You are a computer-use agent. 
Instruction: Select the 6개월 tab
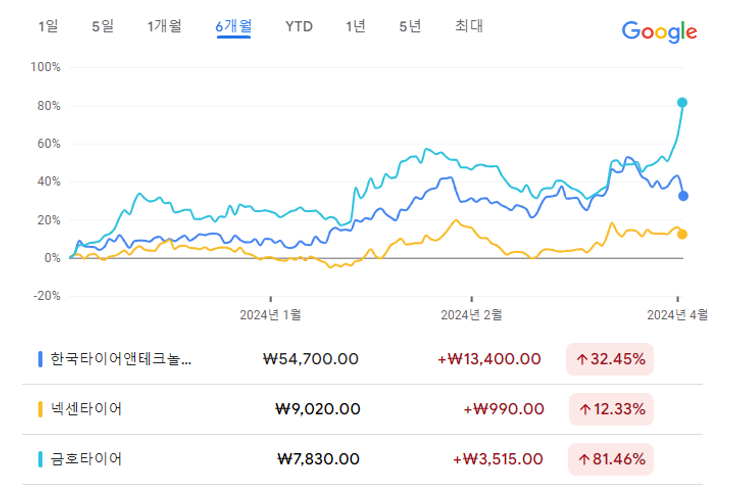234,27
